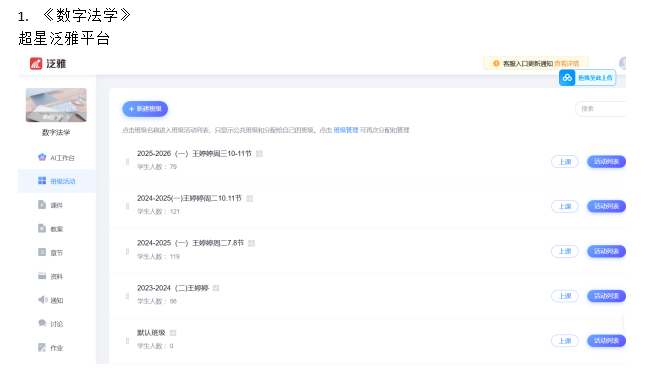Viewport: 670px width, 373px height.
Task: Click QR code icon beside 默认班级
Action: click(x=173, y=333)
